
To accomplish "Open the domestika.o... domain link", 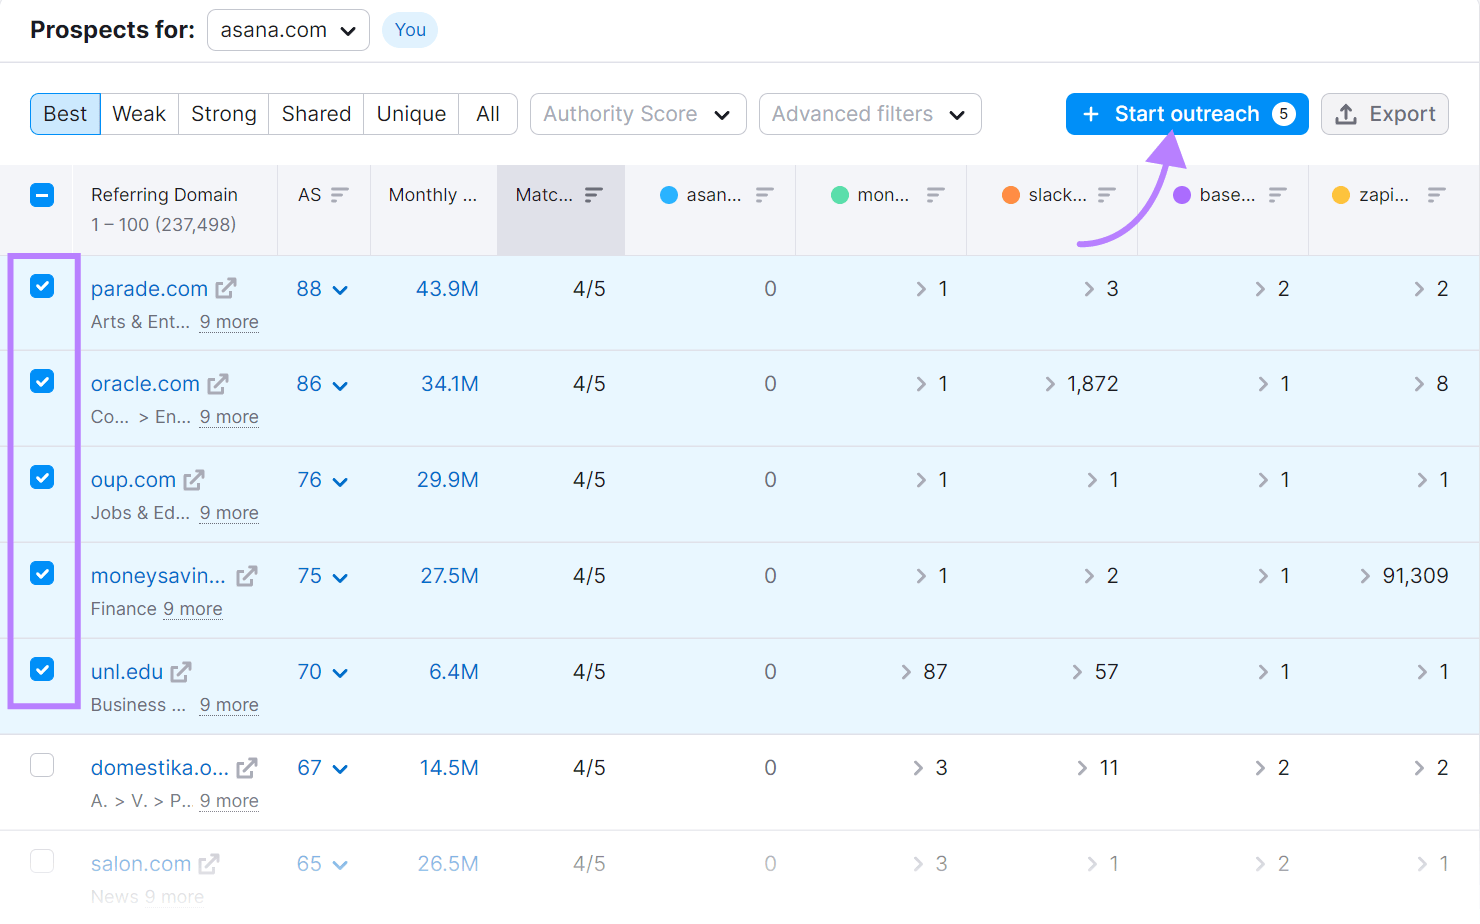I will (x=160, y=768).
